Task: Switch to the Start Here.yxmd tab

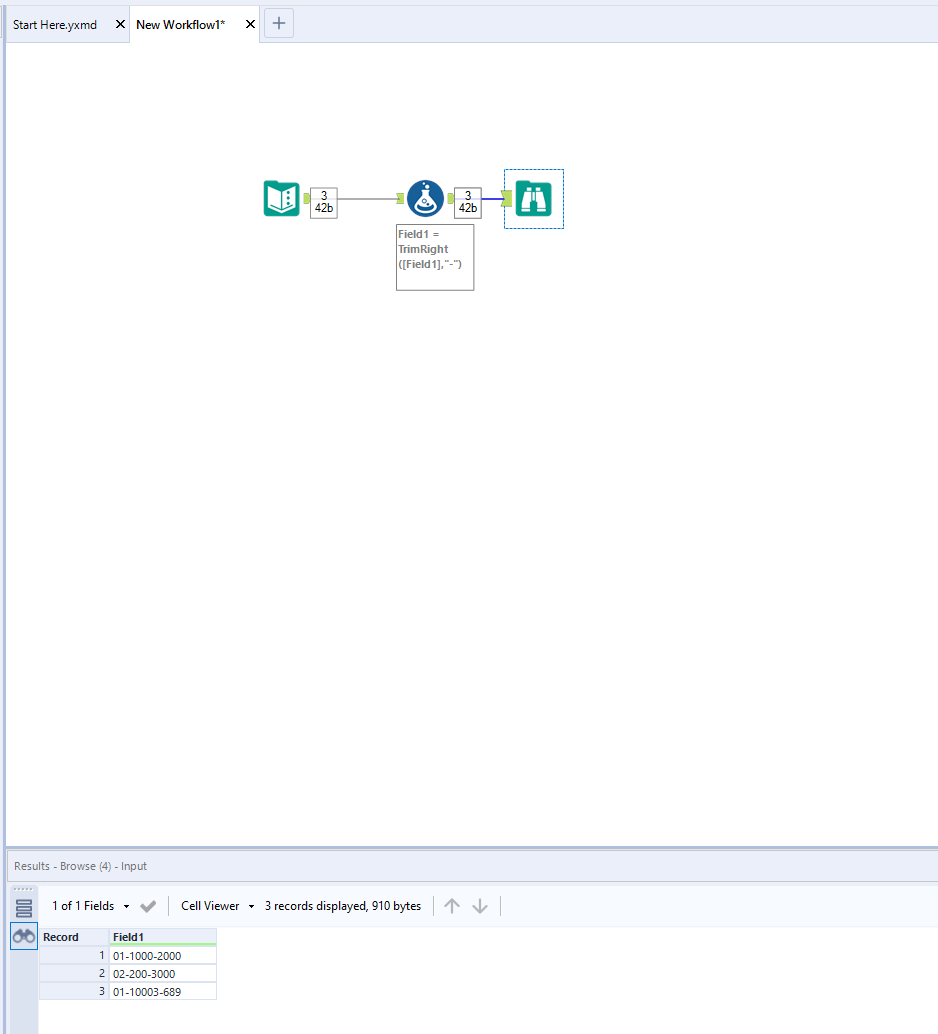Action: tap(55, 24)
